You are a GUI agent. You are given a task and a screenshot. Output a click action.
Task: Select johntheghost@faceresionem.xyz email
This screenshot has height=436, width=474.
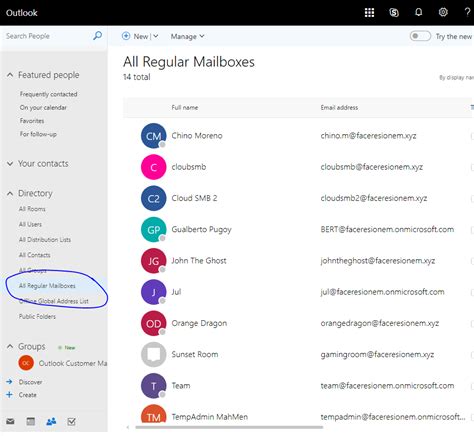(378, 261)
